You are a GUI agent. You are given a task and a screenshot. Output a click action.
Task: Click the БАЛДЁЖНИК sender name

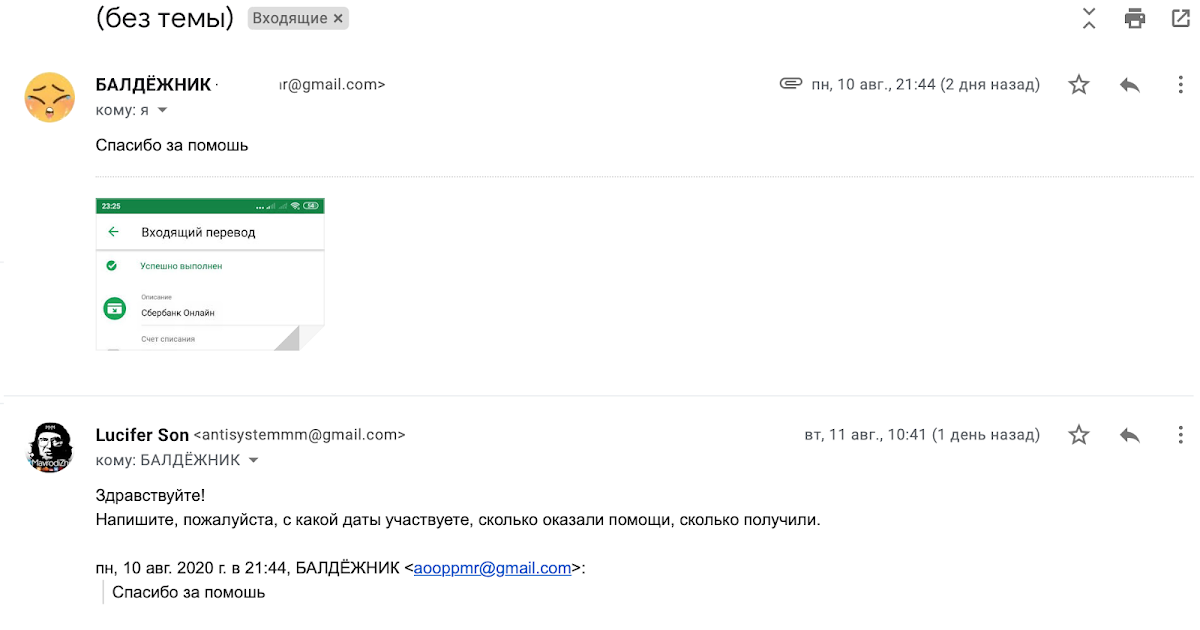tap(153, 85)
